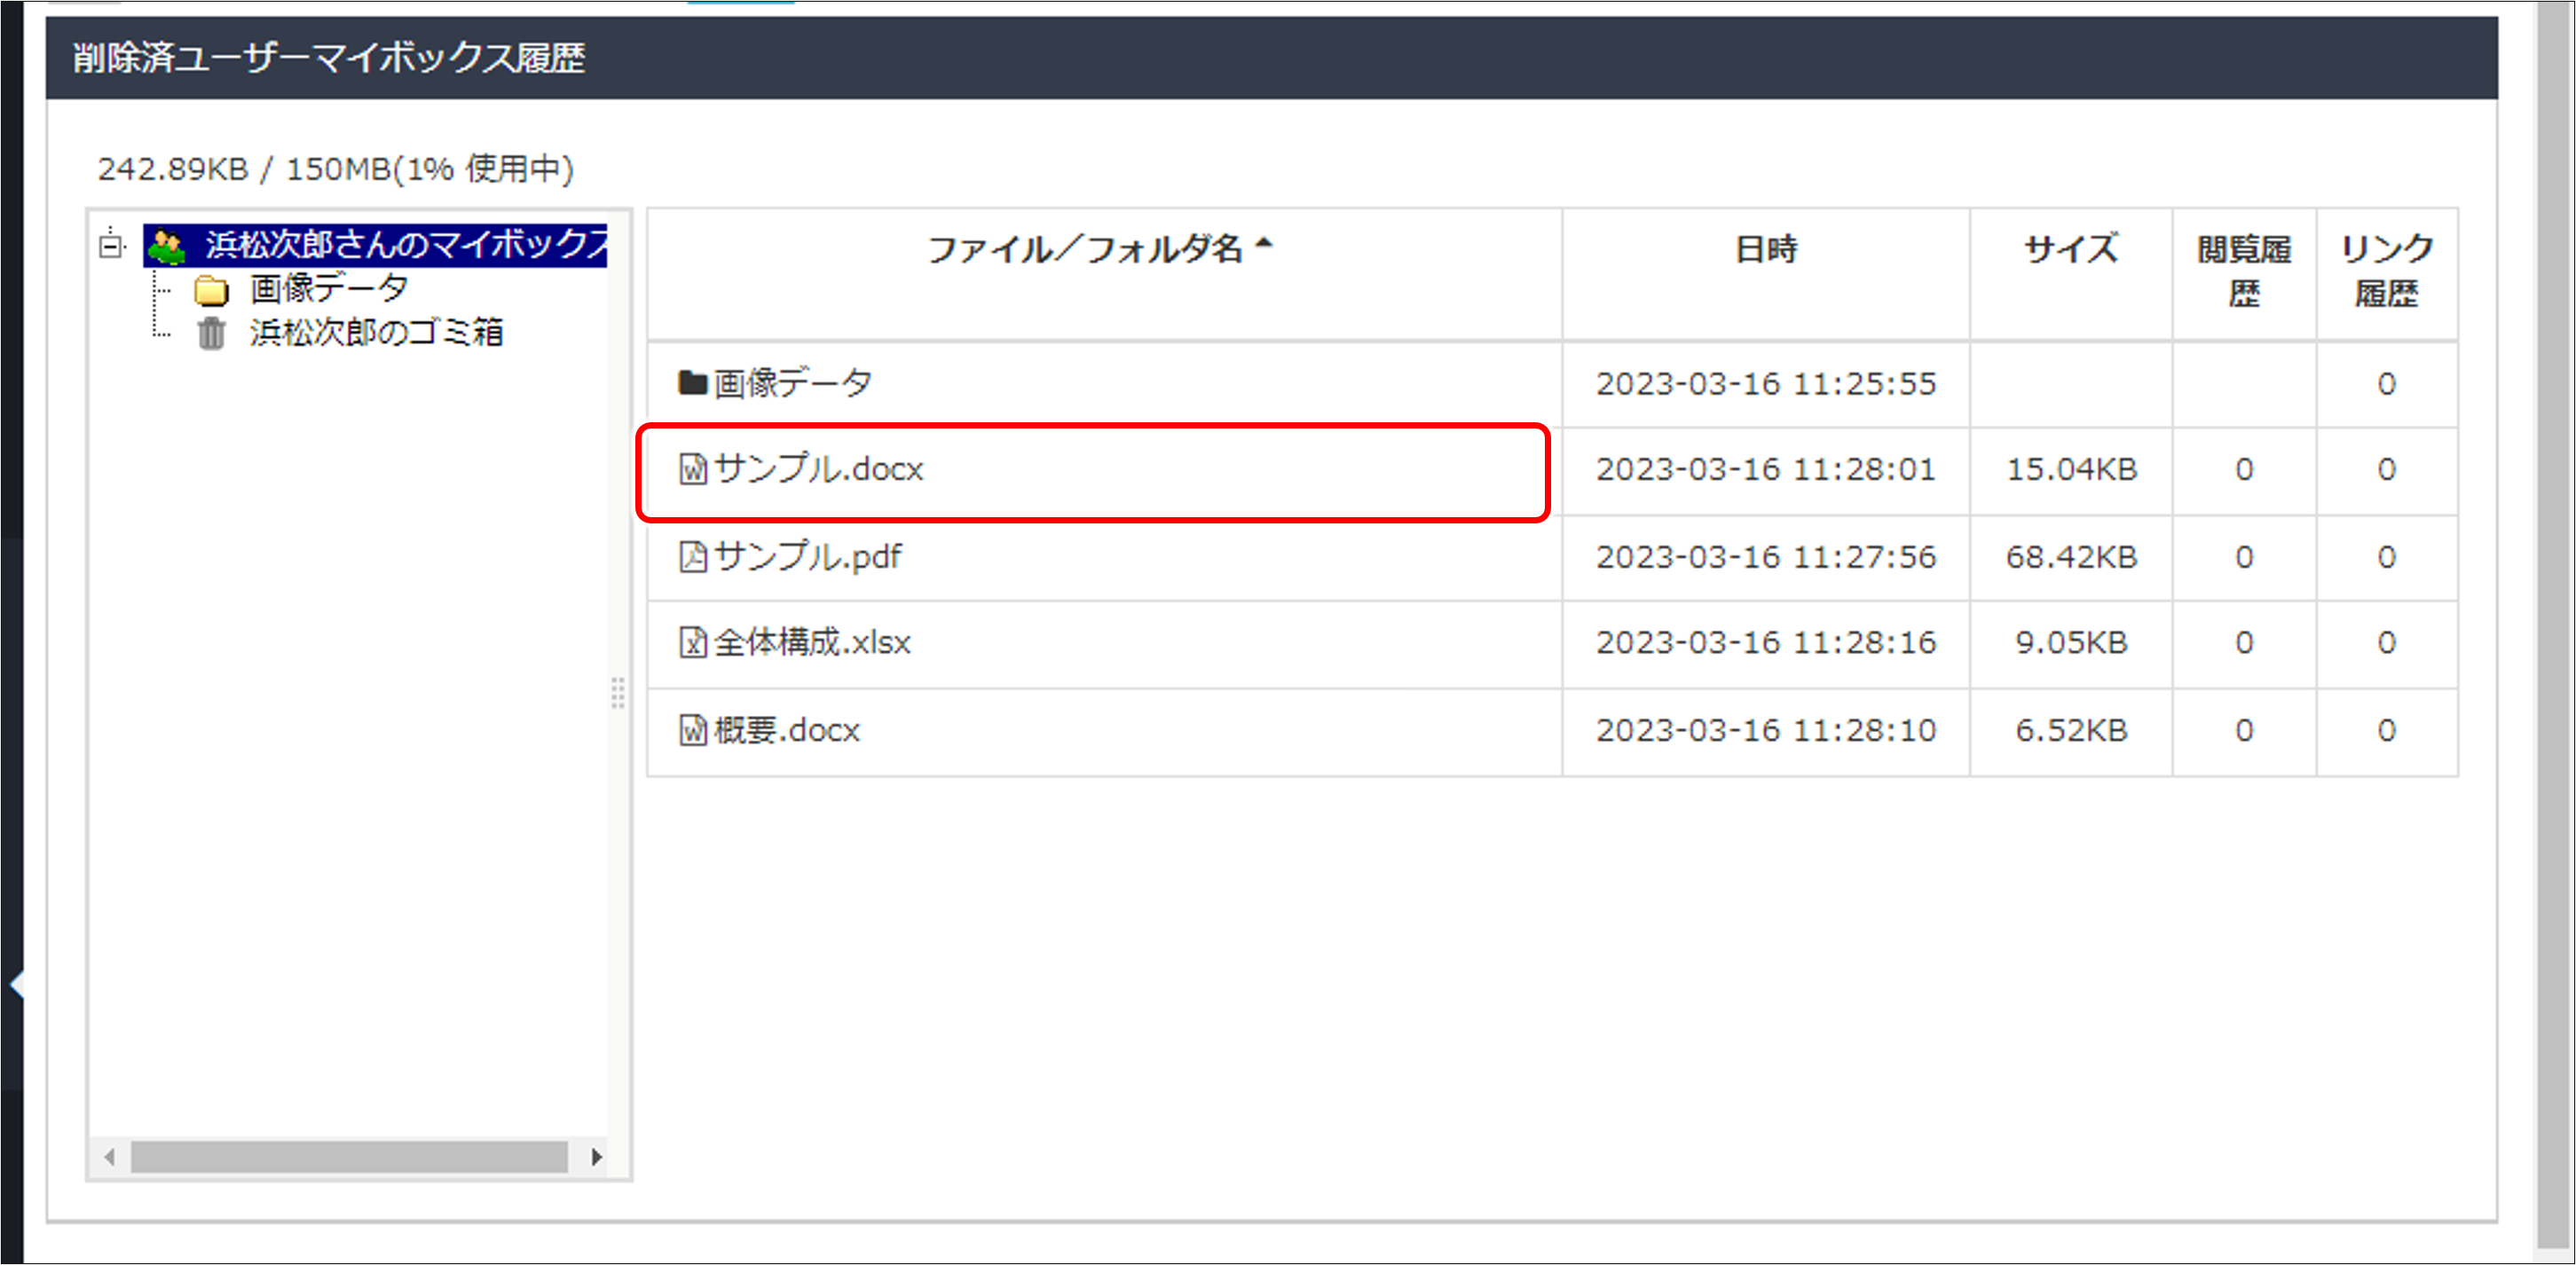Click the 242.89KB / 150MB usage text
This screenshot has height=1265, width=2576.
[x=335, y=169]
